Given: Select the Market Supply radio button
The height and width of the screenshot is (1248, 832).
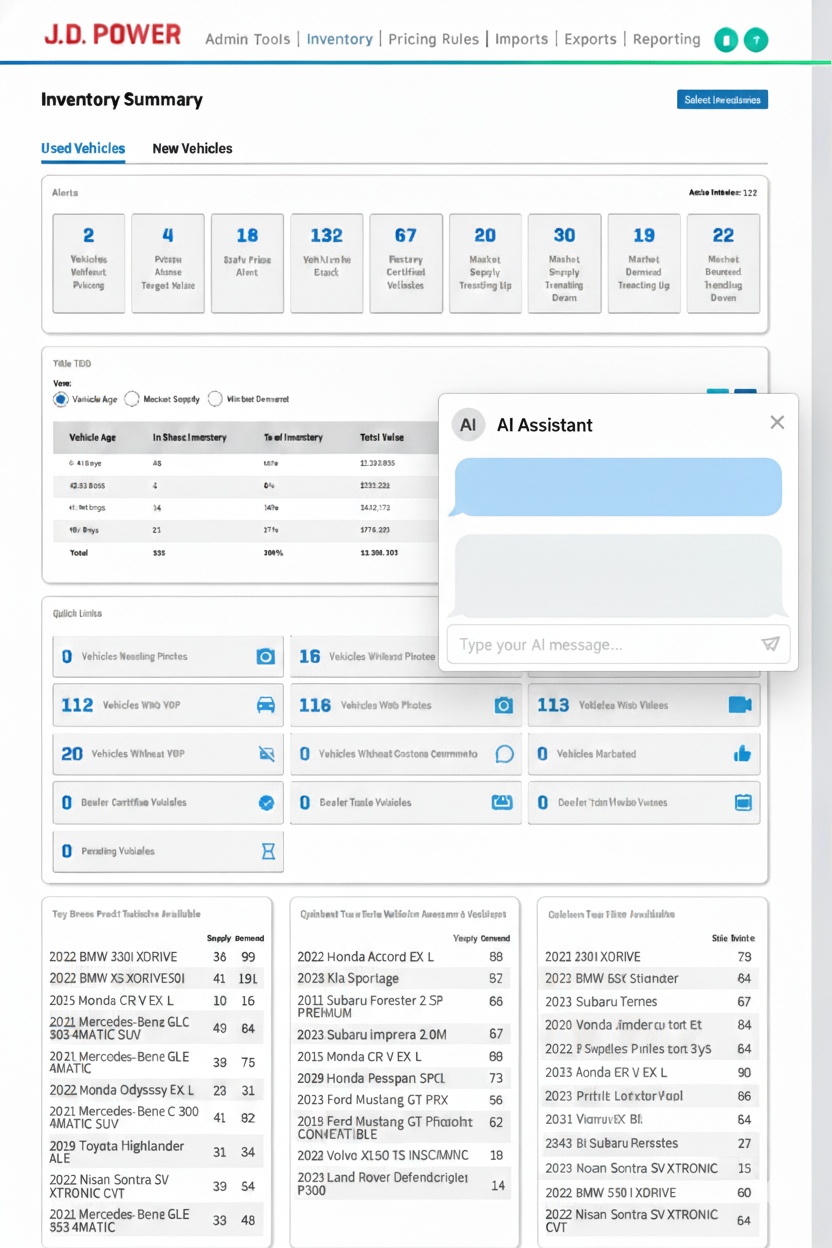Looking at the screenshot, I should click(132, 399).
